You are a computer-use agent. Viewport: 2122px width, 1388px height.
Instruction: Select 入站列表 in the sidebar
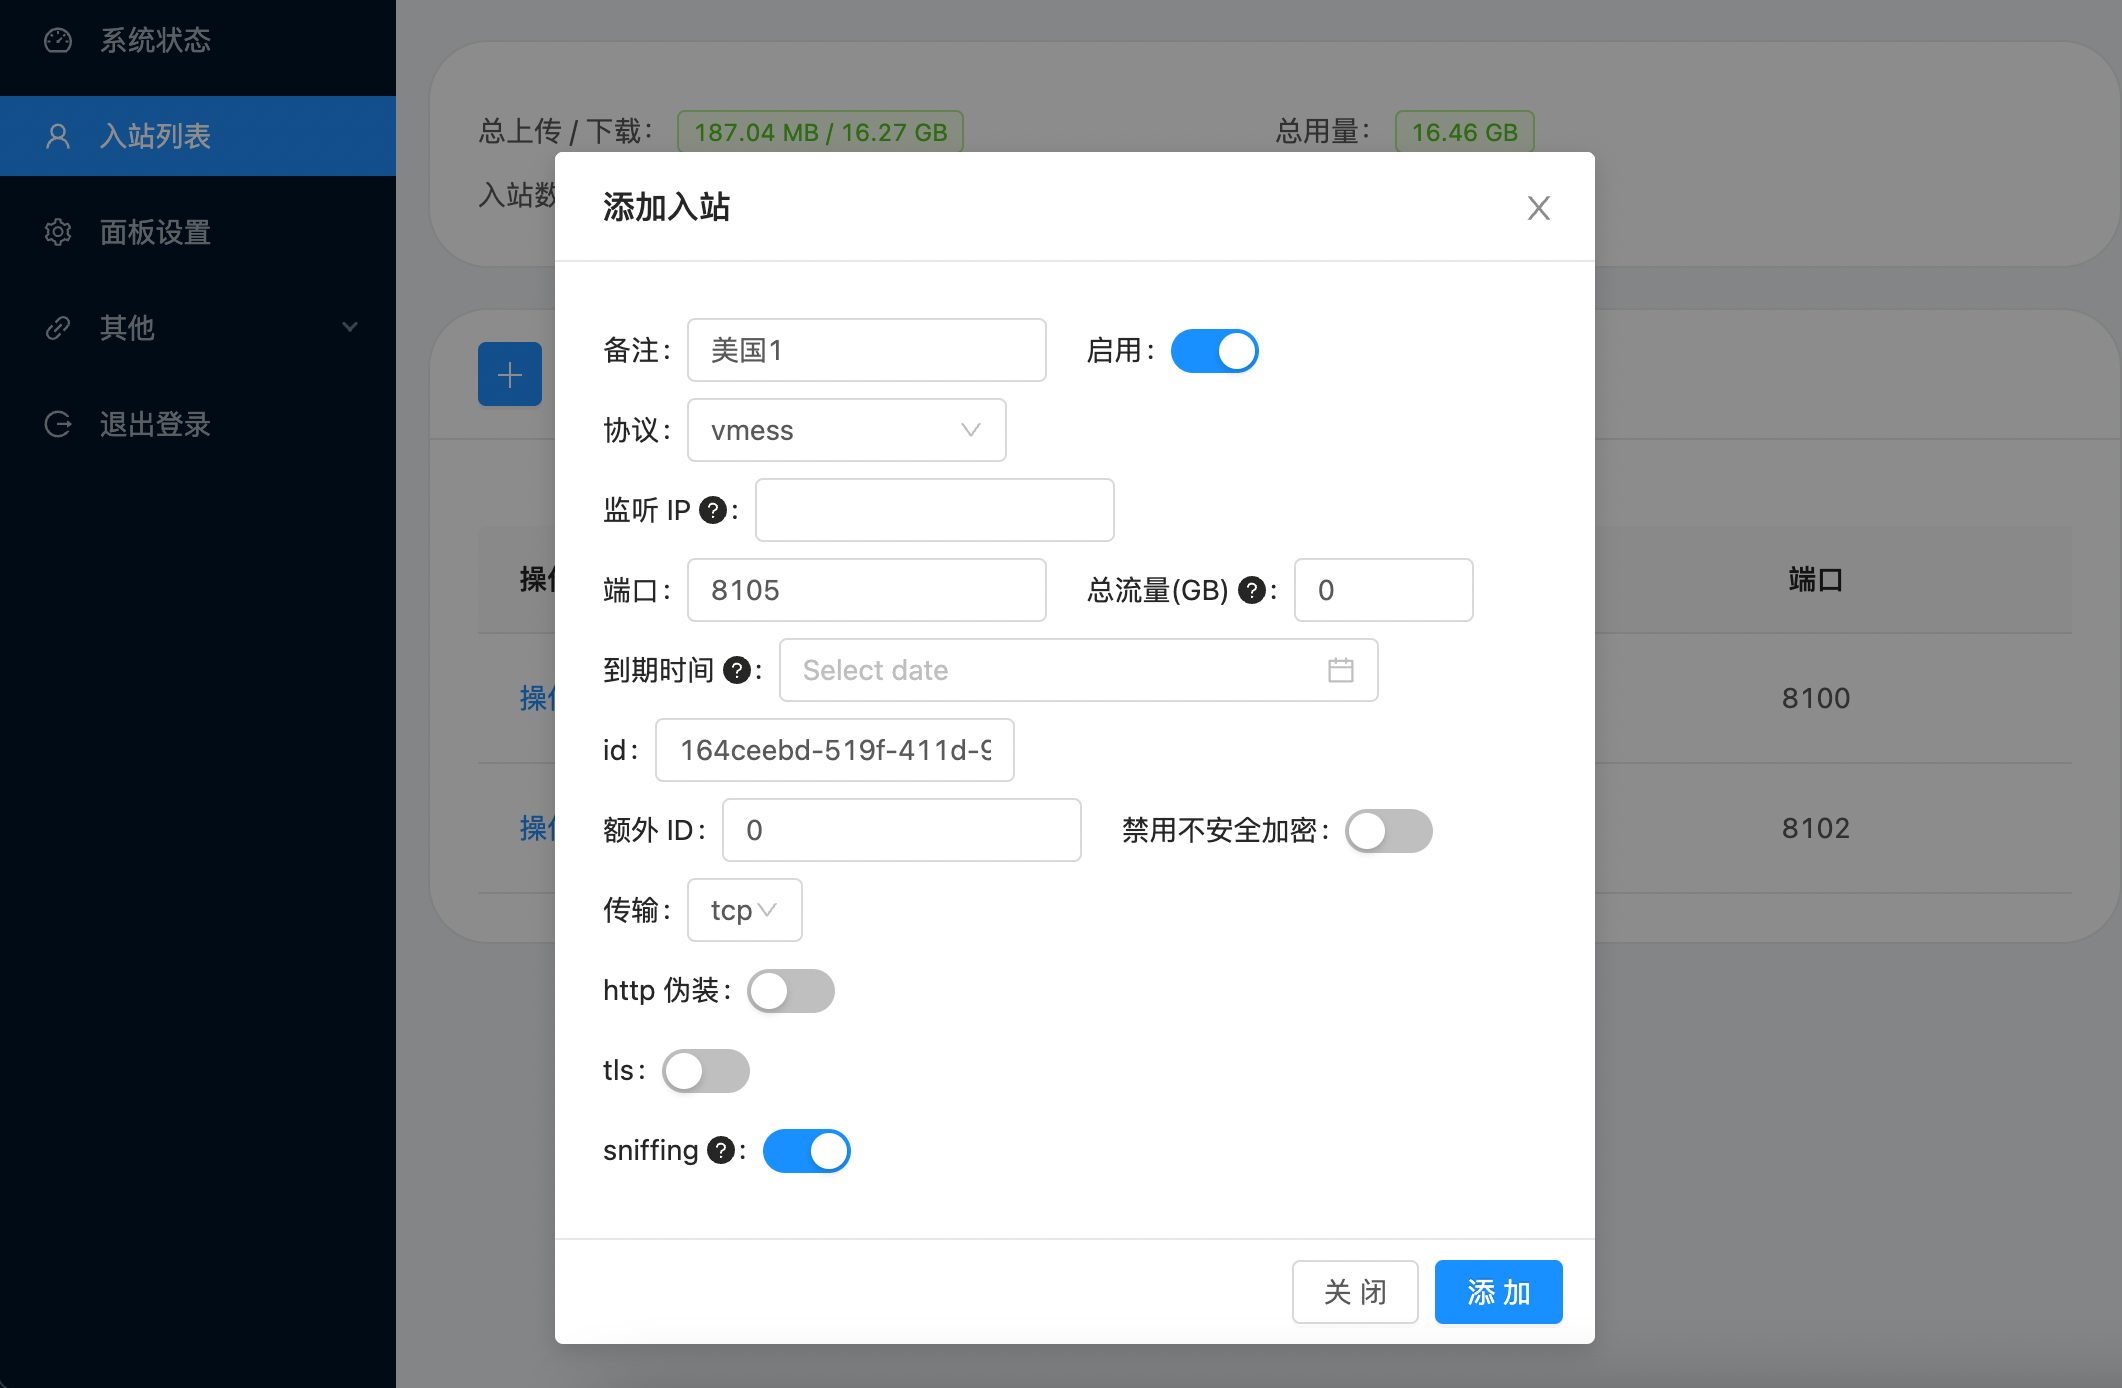(x=198, y=136)
